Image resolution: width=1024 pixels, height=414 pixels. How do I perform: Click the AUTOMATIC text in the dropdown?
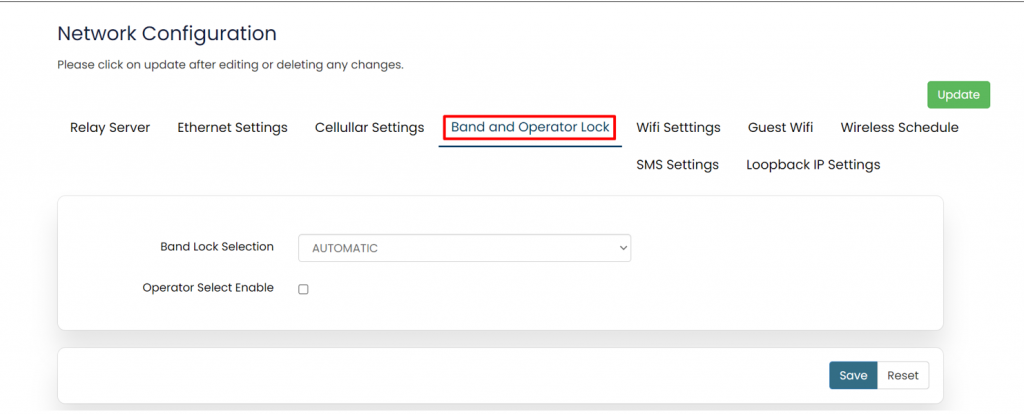(344, 248)
